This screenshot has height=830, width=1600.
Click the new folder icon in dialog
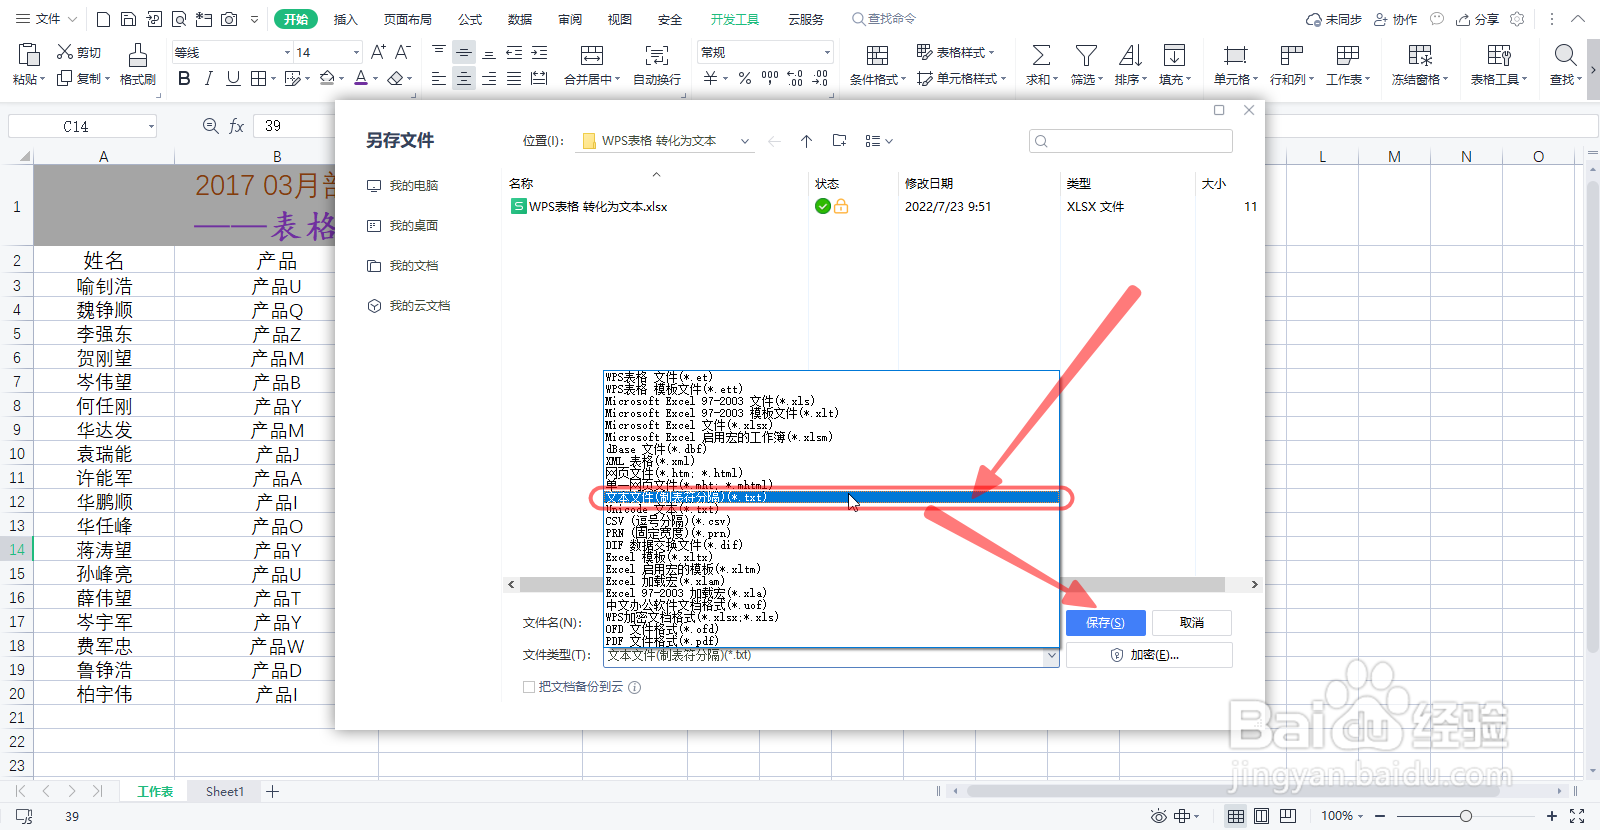(x=840, y=141)
